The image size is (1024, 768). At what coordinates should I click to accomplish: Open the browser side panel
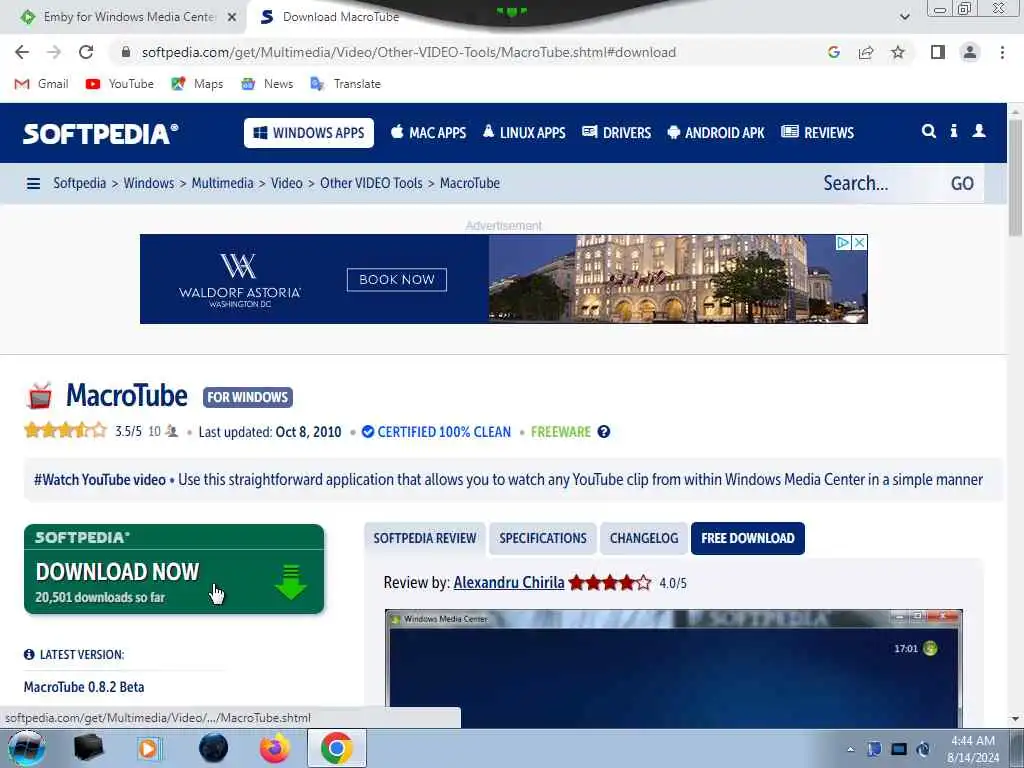click(938, 52)
